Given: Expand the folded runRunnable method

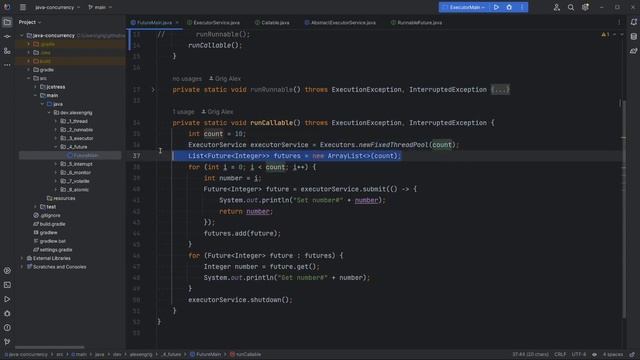Looking at the screenshot, I should (153, 90).
